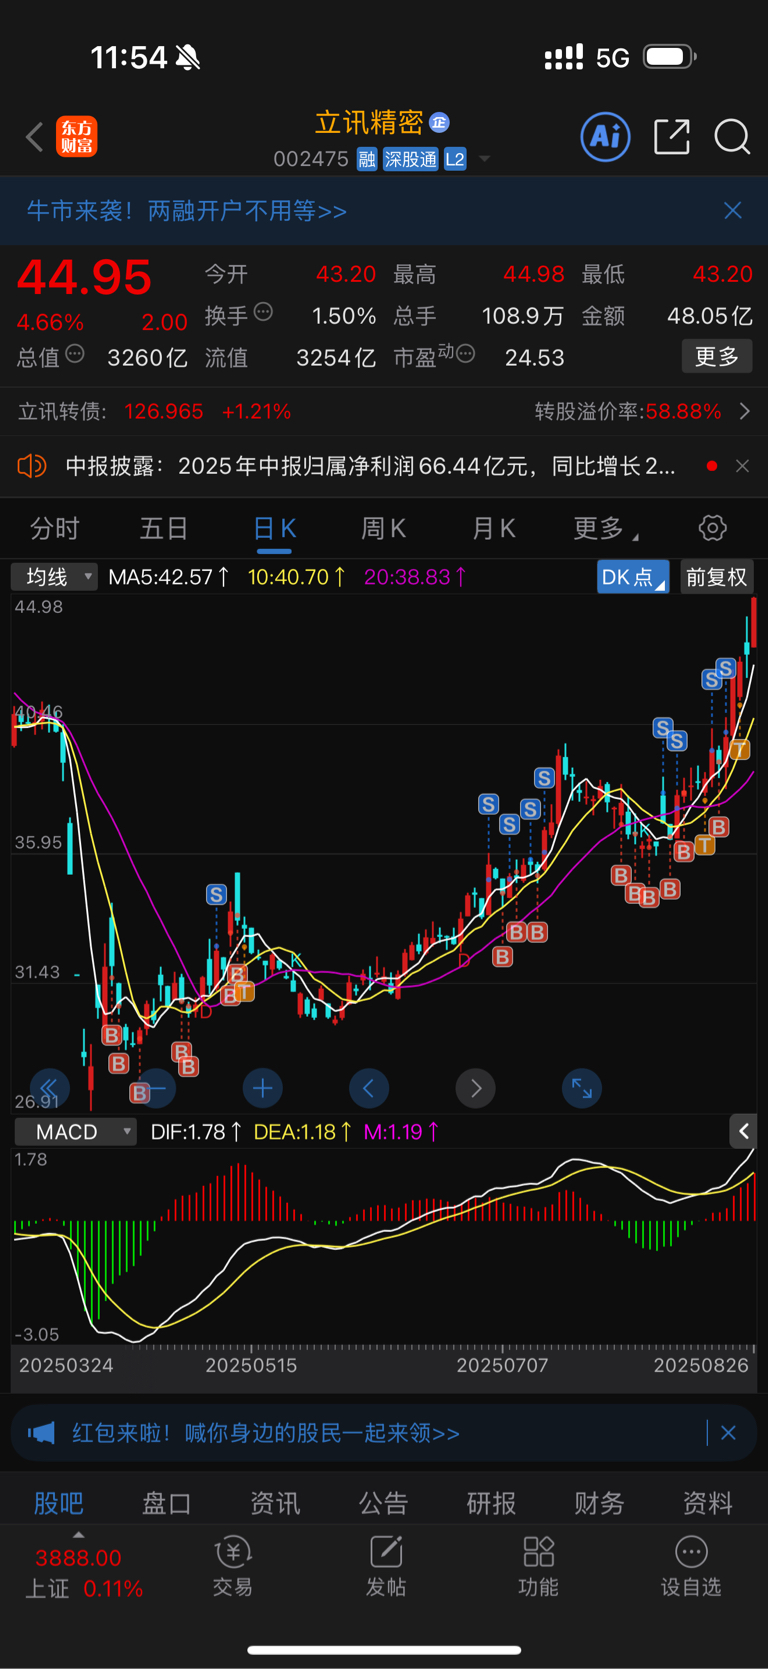This screenshot has width=768, height=1669.
Task: Tap the 20250515 date label
Action: pos(251,1365)
